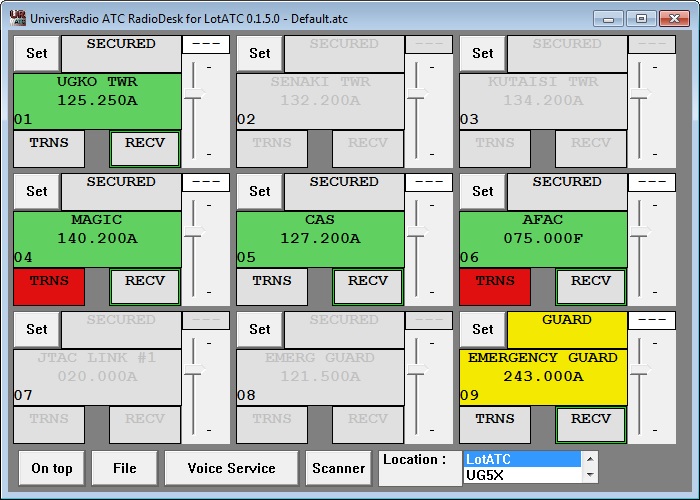700x500 pixels.
Task: Select the AFAC 075.000F channel panel
Action: click(x=543, y=239)
